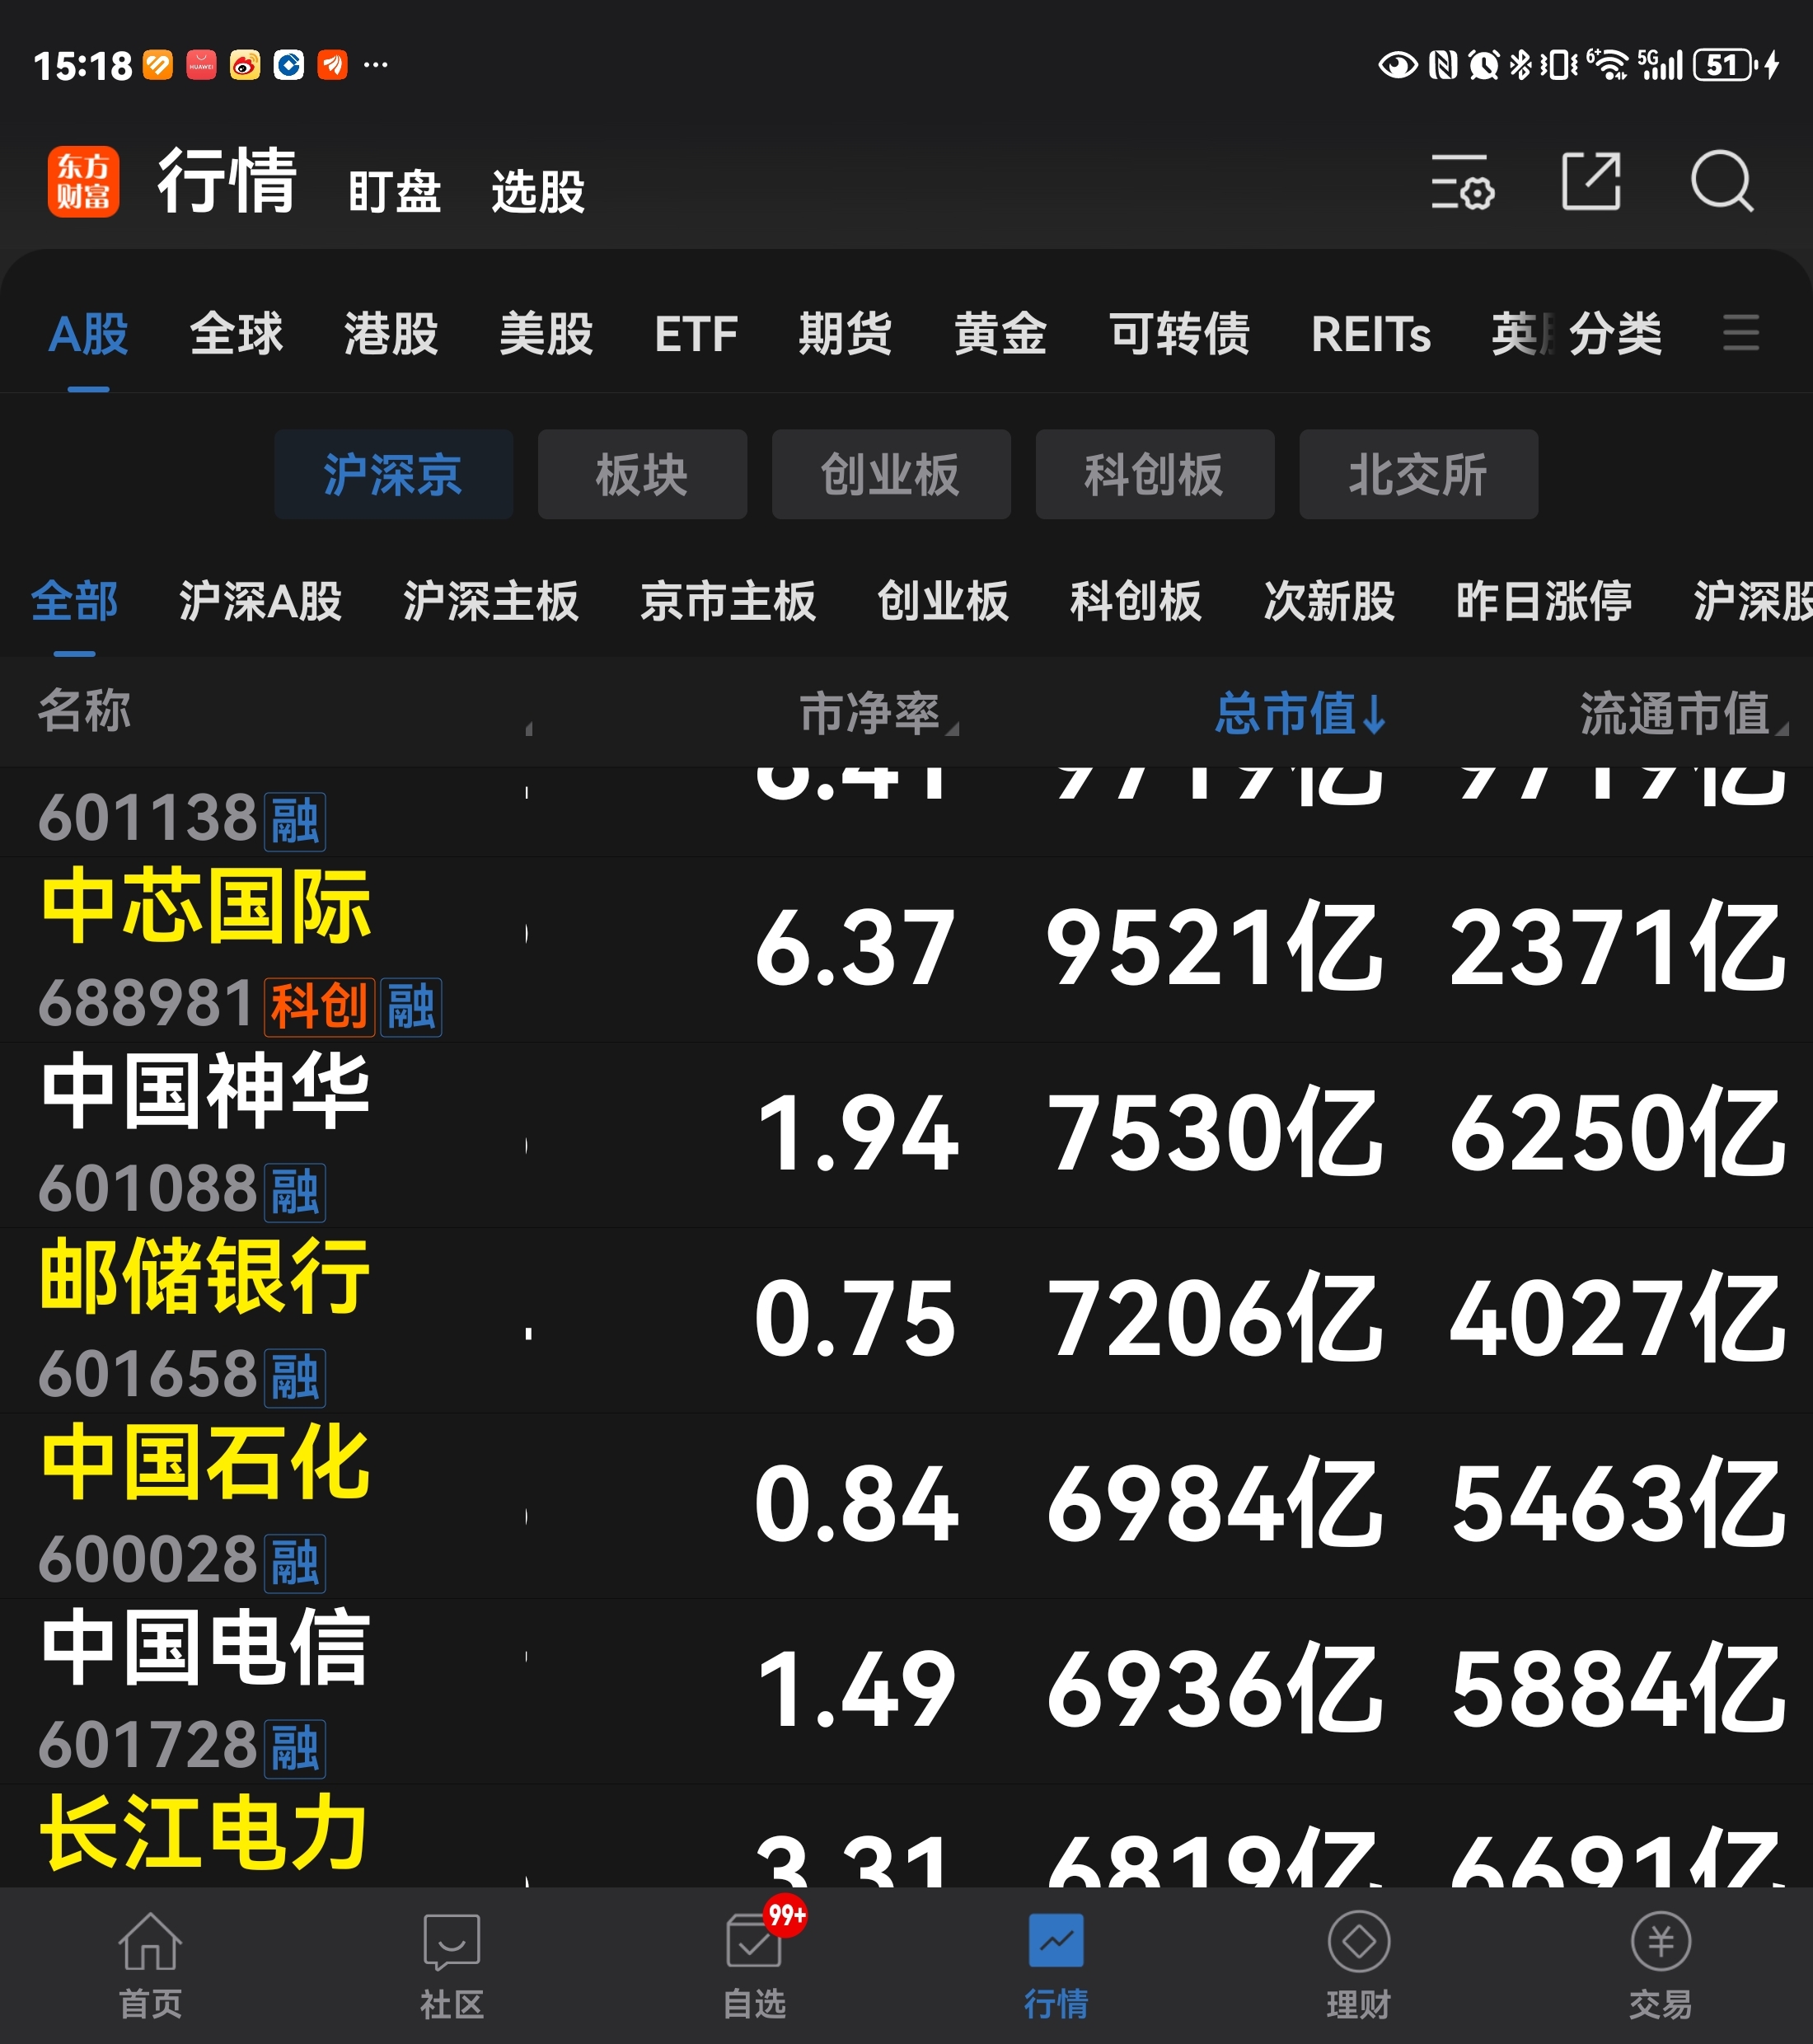Tap circulating market cap 6250亿

(1618, 1132)
